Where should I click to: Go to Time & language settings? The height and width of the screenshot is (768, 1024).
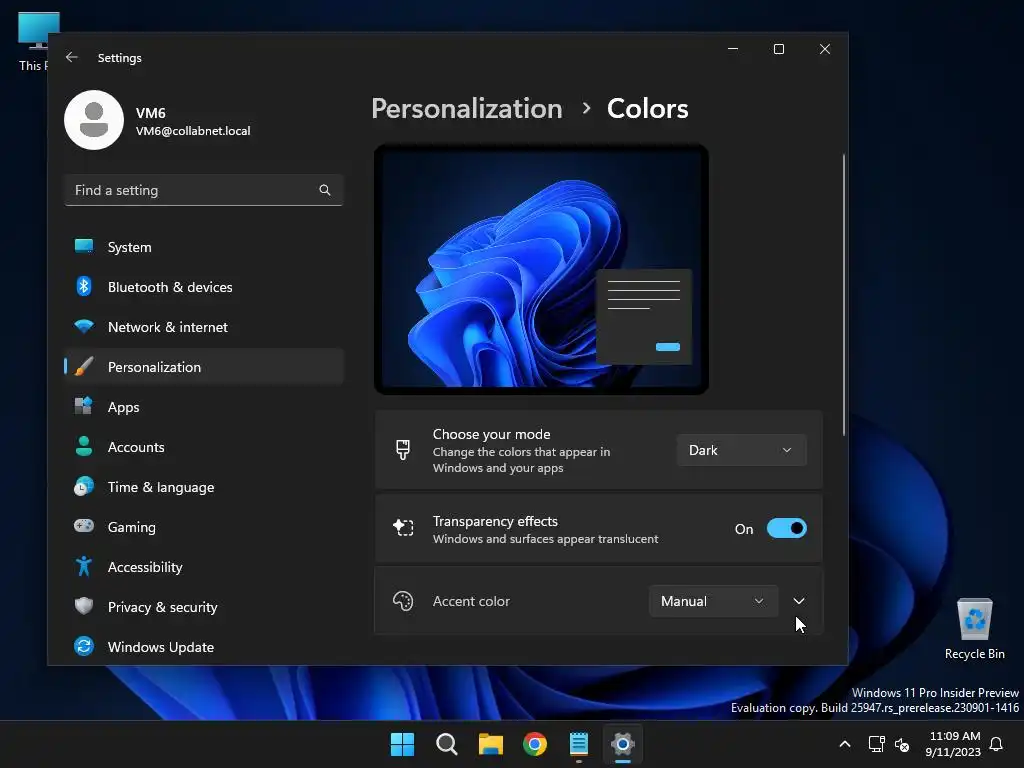click(204, 487)
